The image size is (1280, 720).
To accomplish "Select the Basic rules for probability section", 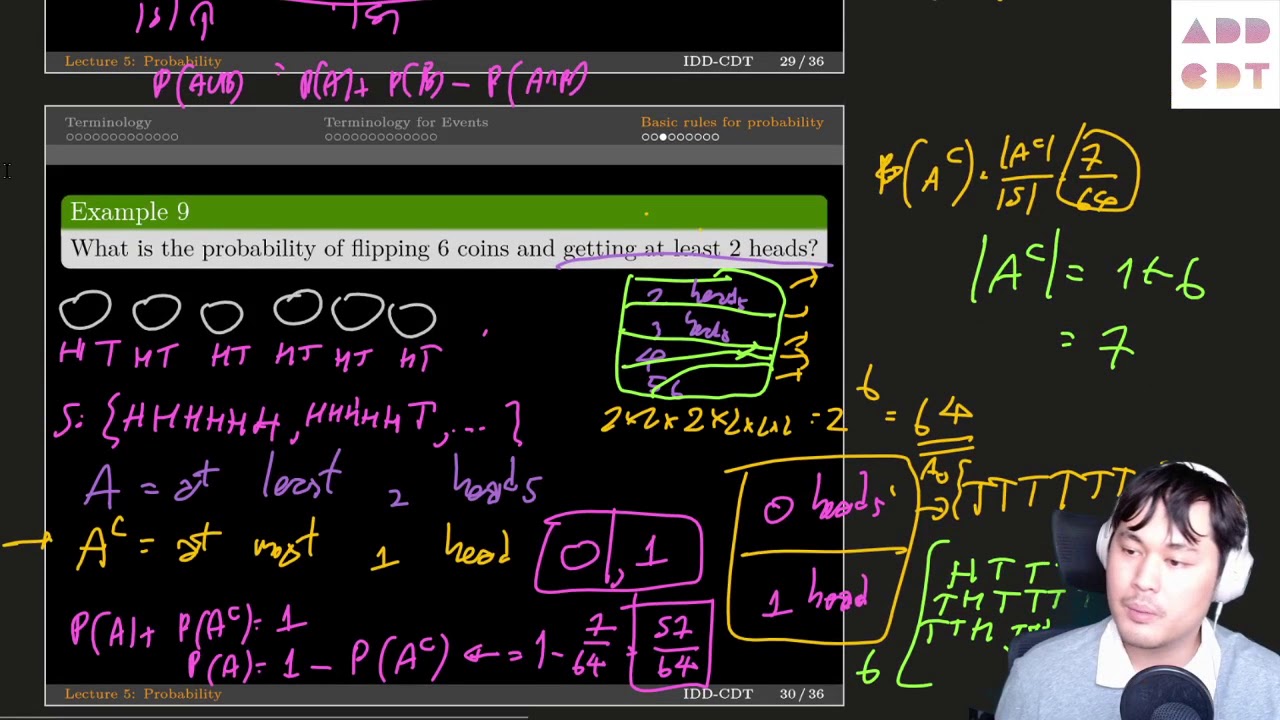I will [x=732, y=122].
